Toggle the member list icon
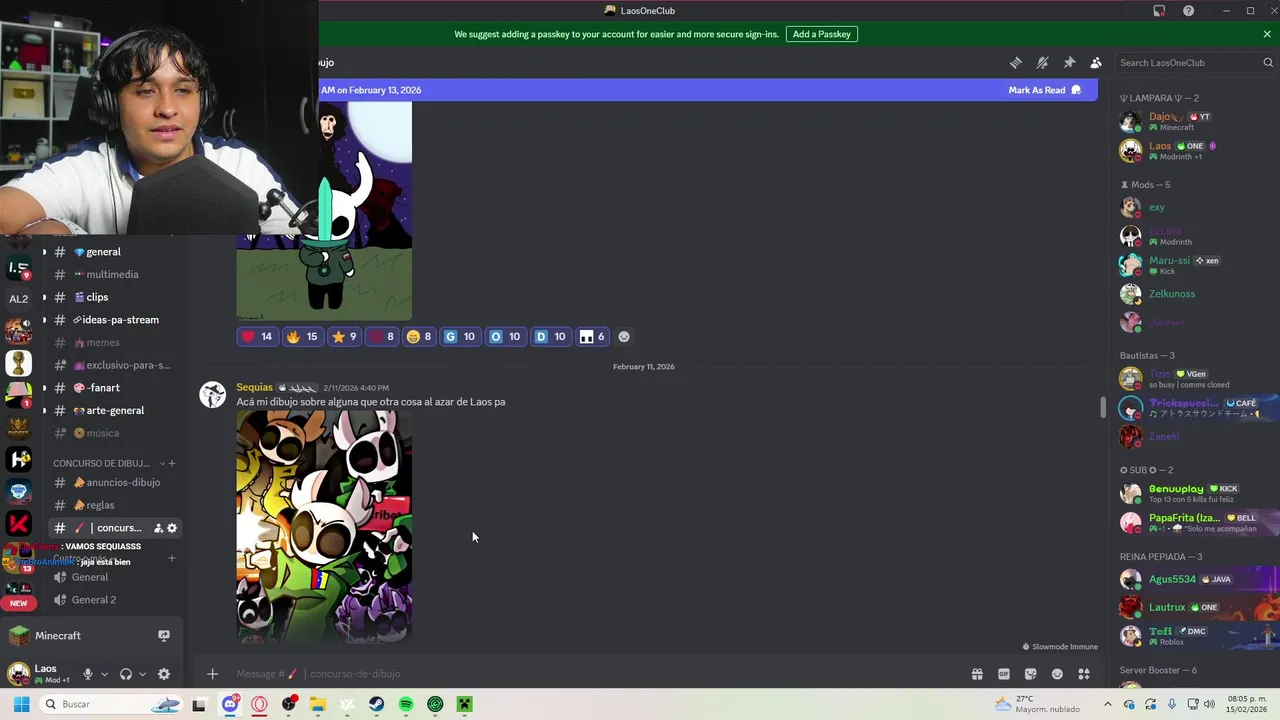This screenshot has width=1280, height=720. [x=1096, y=62]
